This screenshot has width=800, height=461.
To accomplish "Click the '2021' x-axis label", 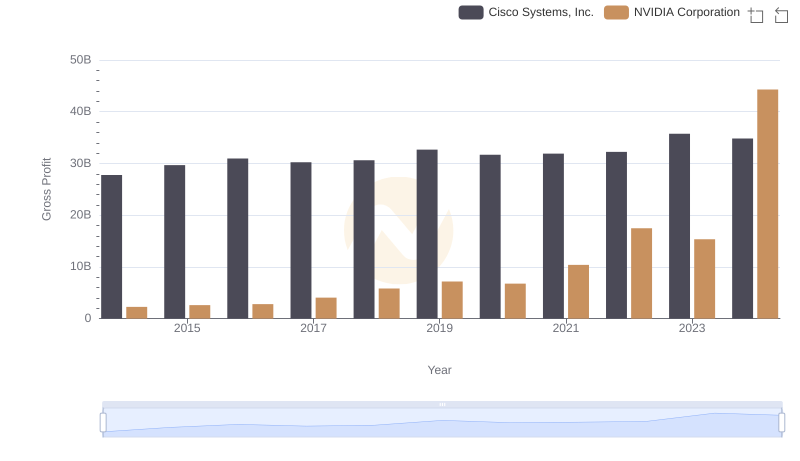I will (565, 328).
